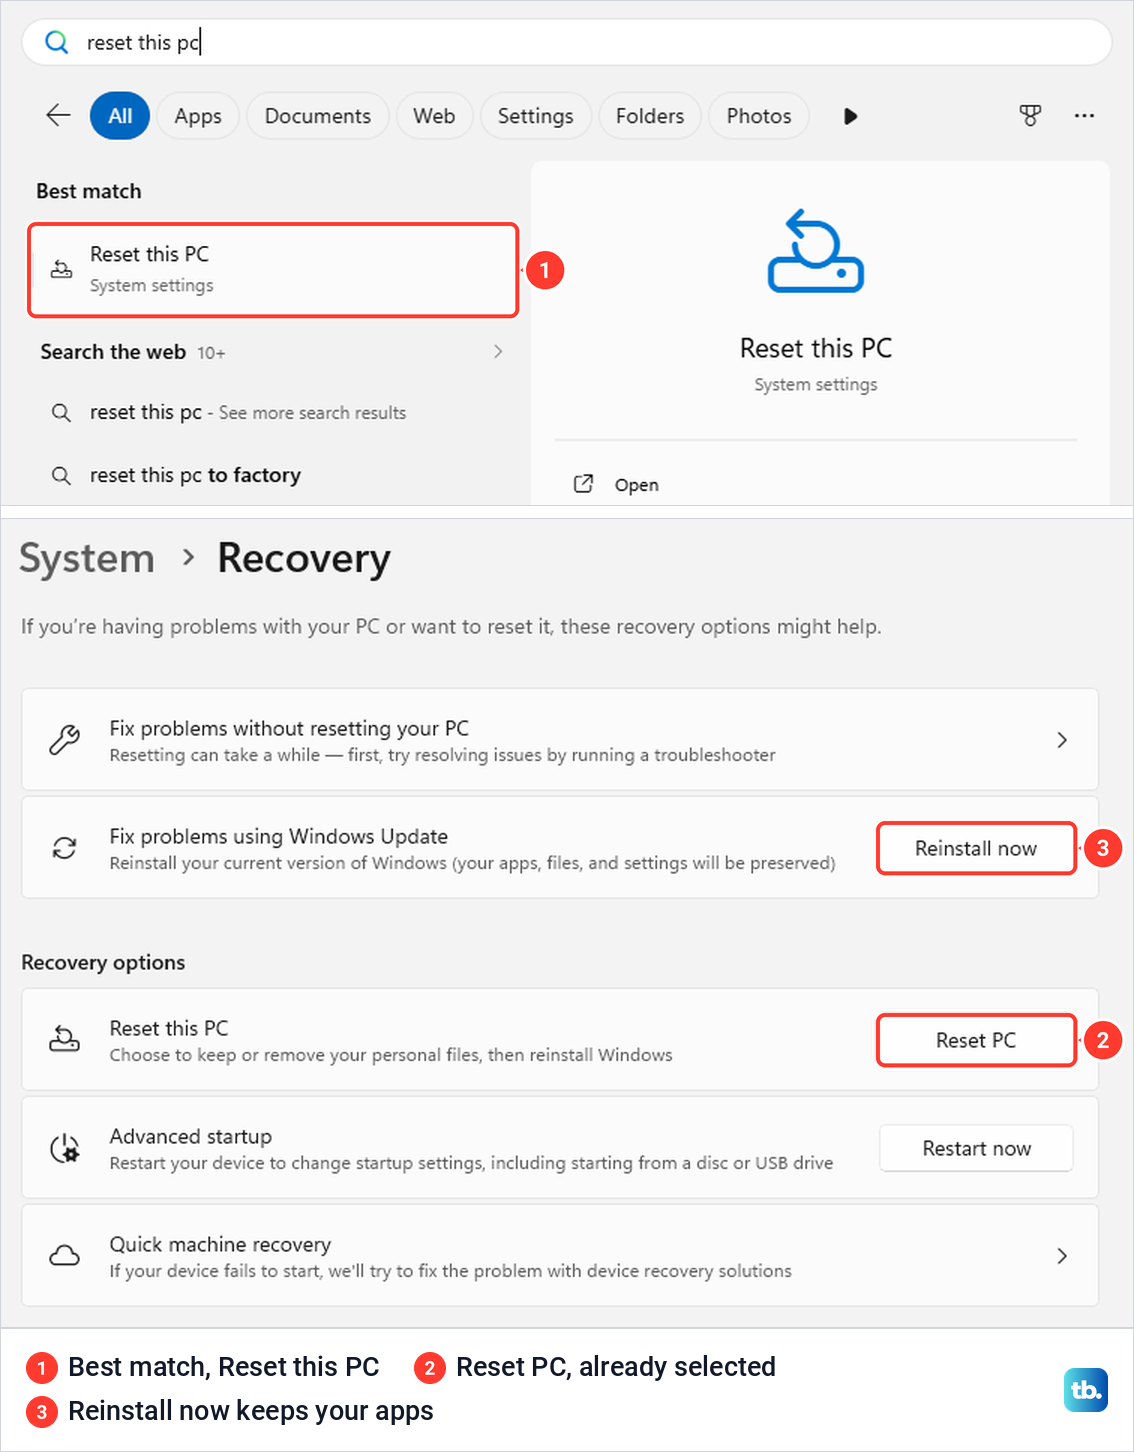Click the 'Reset this PC' title in preview pane
The width and height of the screenshot is (1134, 1452).
[x=816, y=348]
